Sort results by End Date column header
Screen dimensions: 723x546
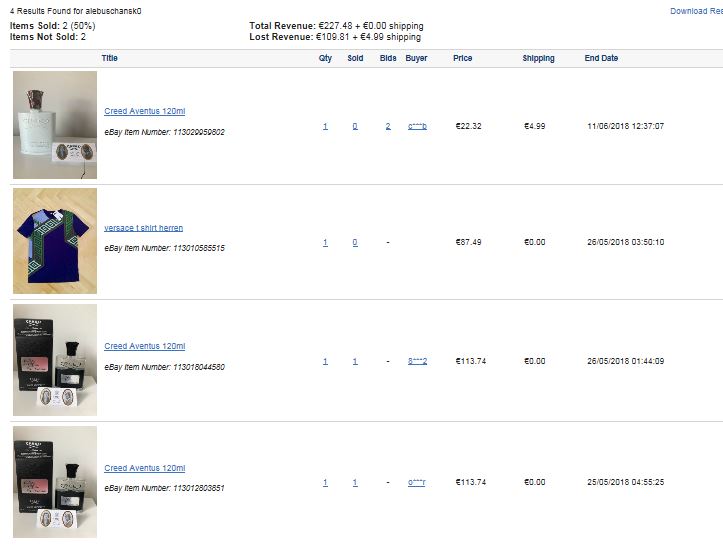[601, 58]
